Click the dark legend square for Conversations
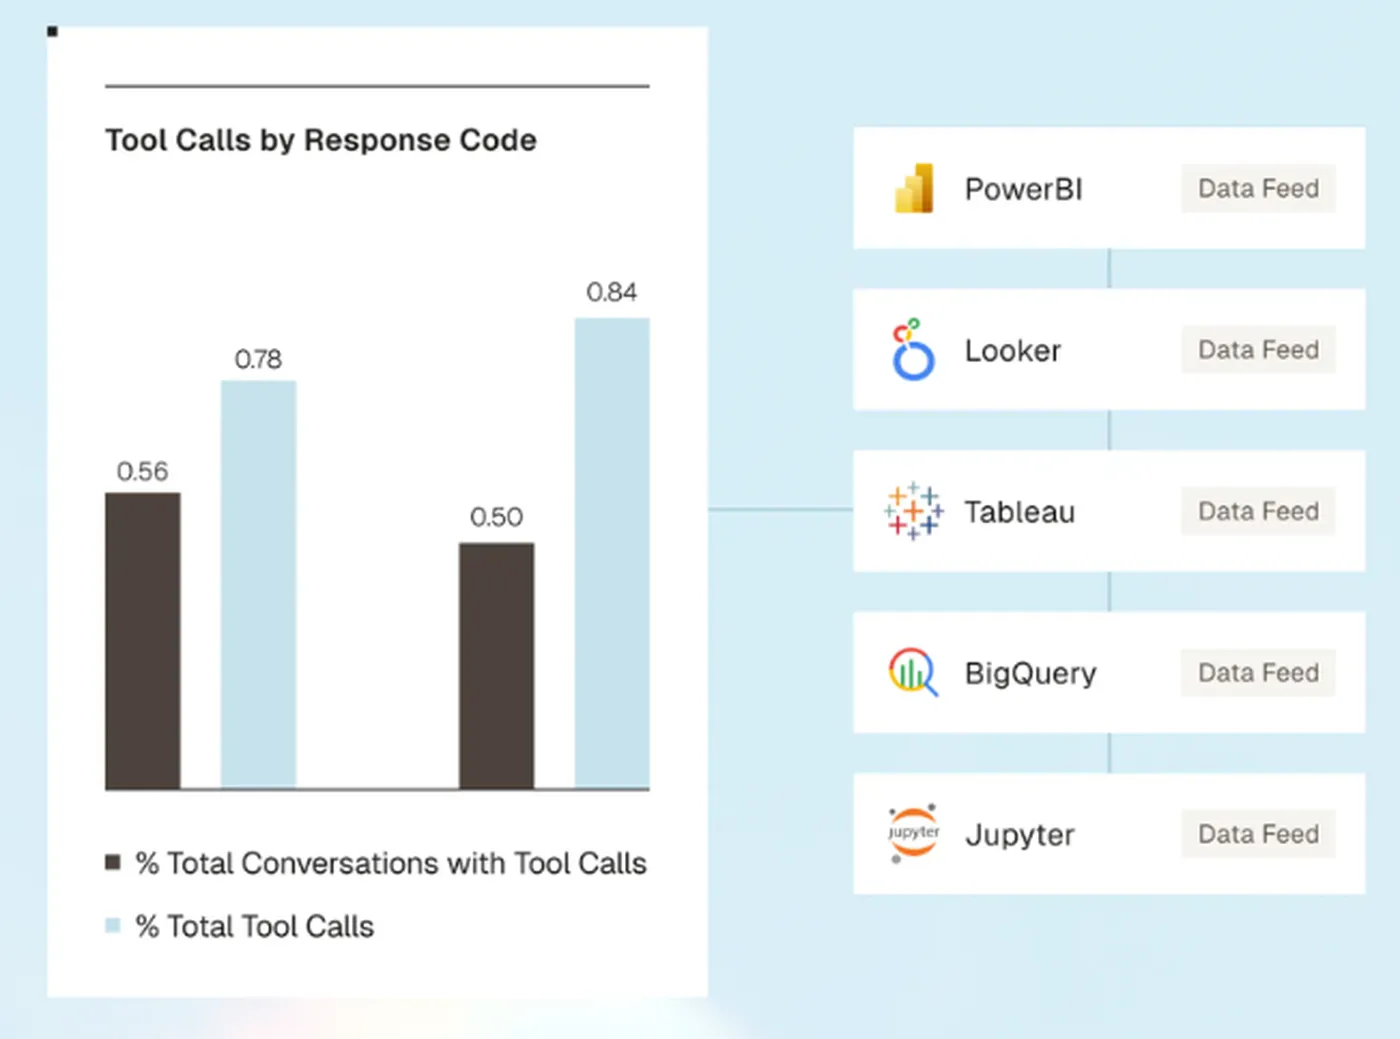The height and width of the screenshot is (1039, 1400). 113,862
